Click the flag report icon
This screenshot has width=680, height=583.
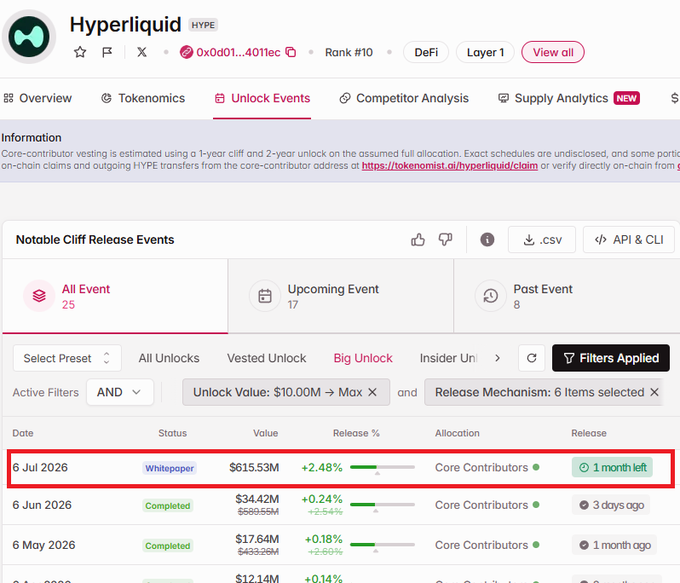(x=107, y=52)
